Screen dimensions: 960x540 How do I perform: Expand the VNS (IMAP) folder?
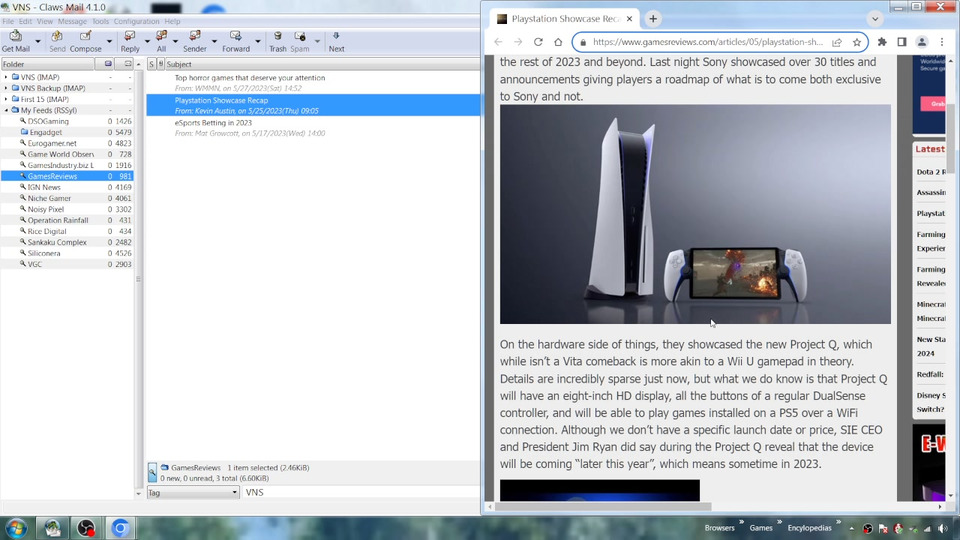tap(6, 77)
